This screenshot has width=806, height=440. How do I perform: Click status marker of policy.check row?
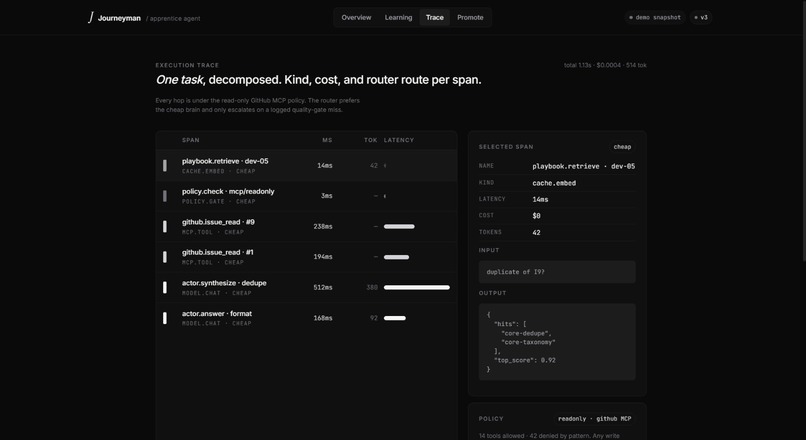[x=164, y=196]
